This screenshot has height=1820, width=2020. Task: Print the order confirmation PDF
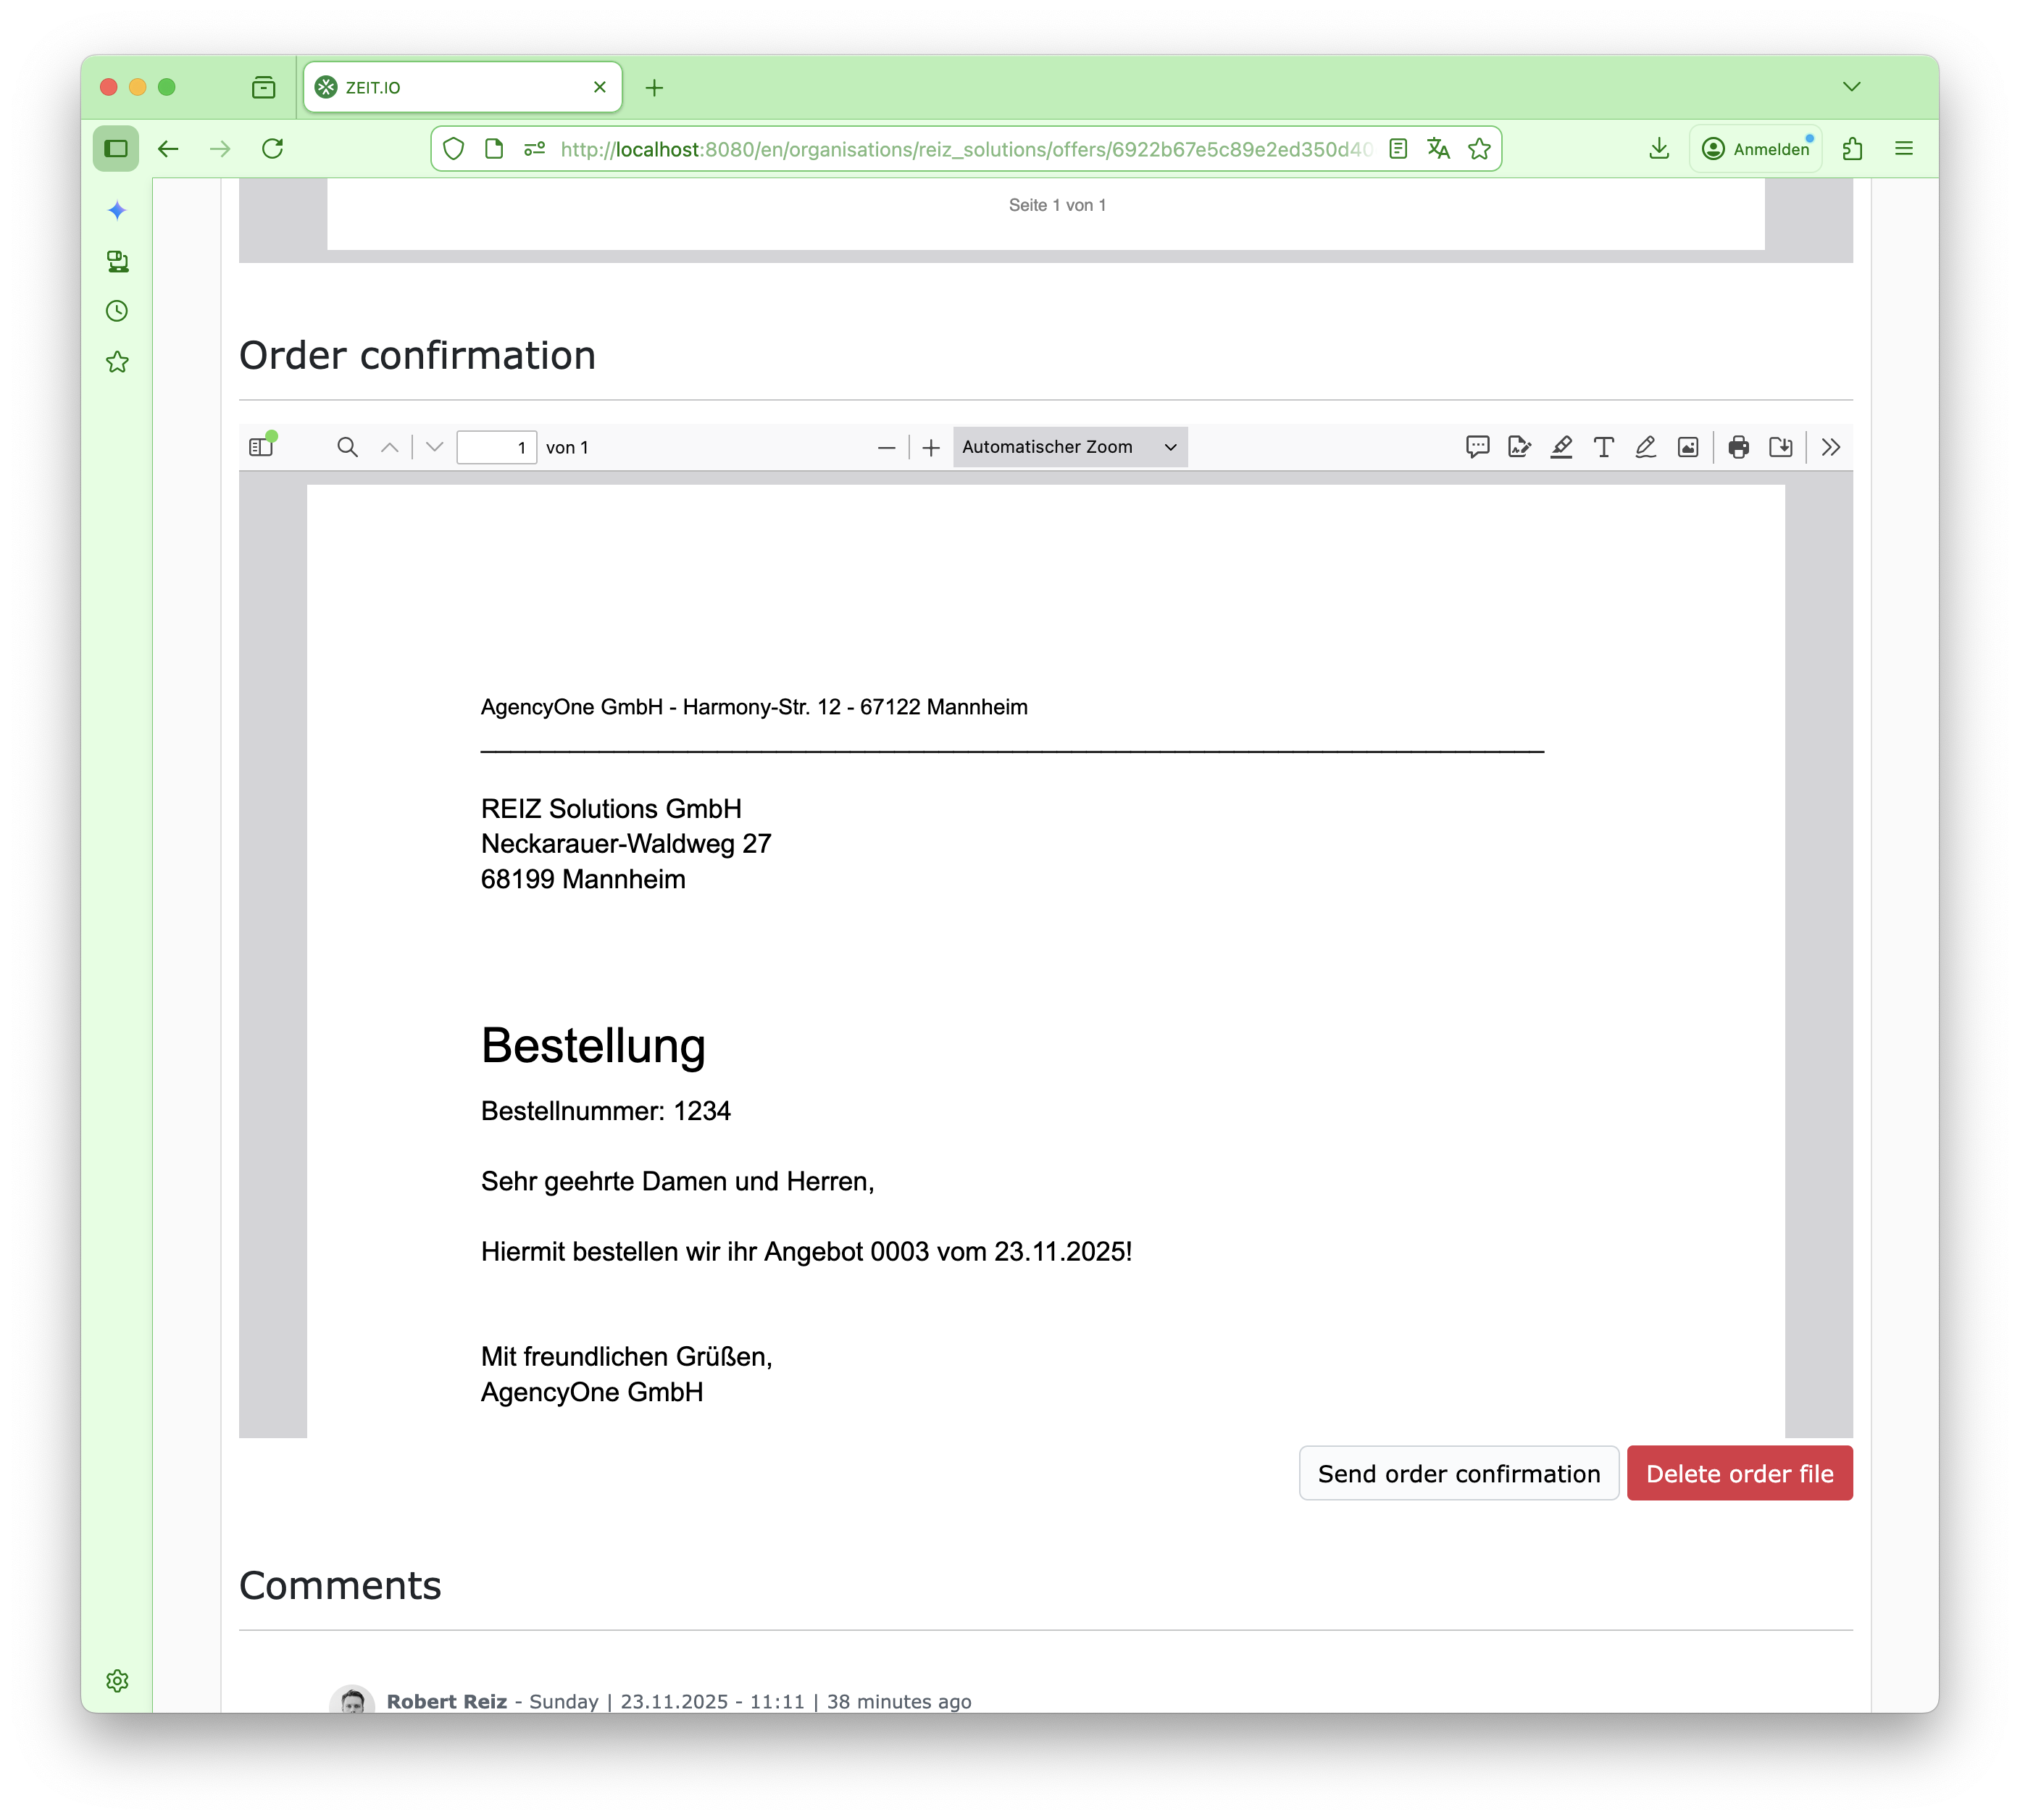click(1738, 447)
